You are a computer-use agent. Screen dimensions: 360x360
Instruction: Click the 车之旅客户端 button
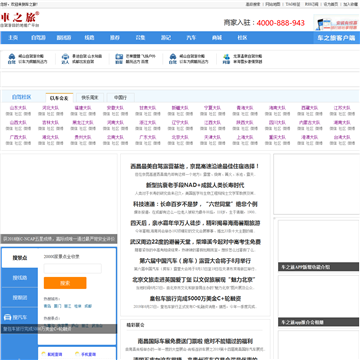point(336,38)
